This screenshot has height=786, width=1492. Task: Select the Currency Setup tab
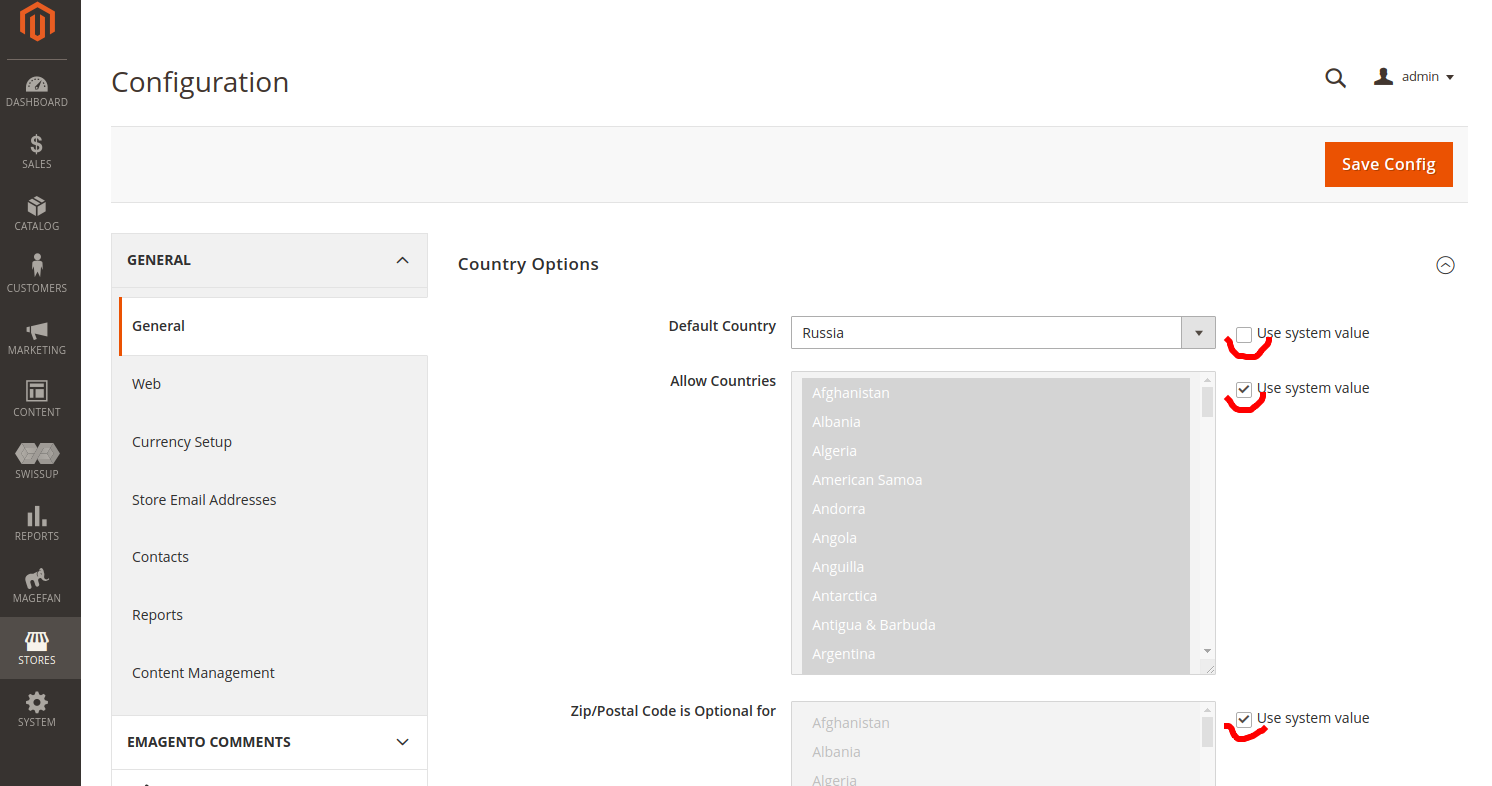point(182,442)
